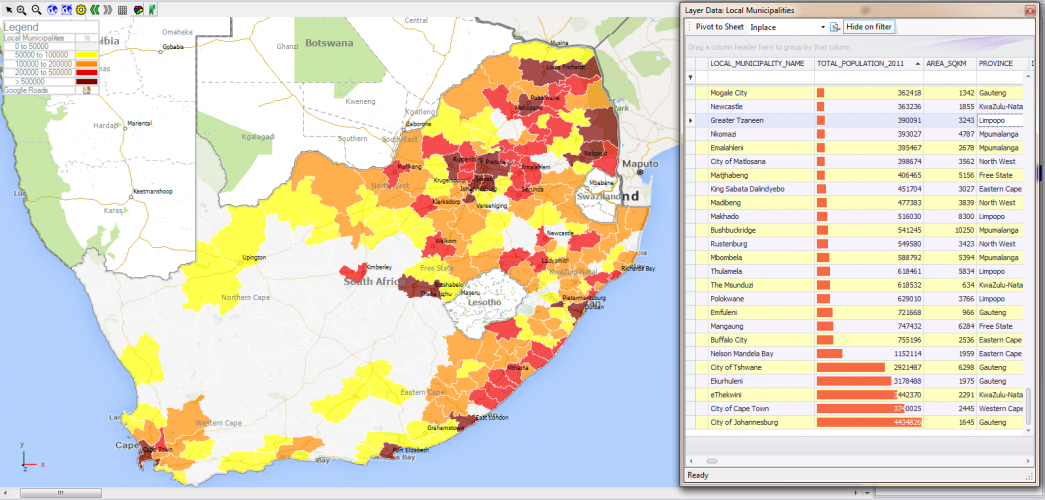1045x500 pixels.
Task: Click the orange 100000 to 200000 swatch
Action: click(87, 64)
